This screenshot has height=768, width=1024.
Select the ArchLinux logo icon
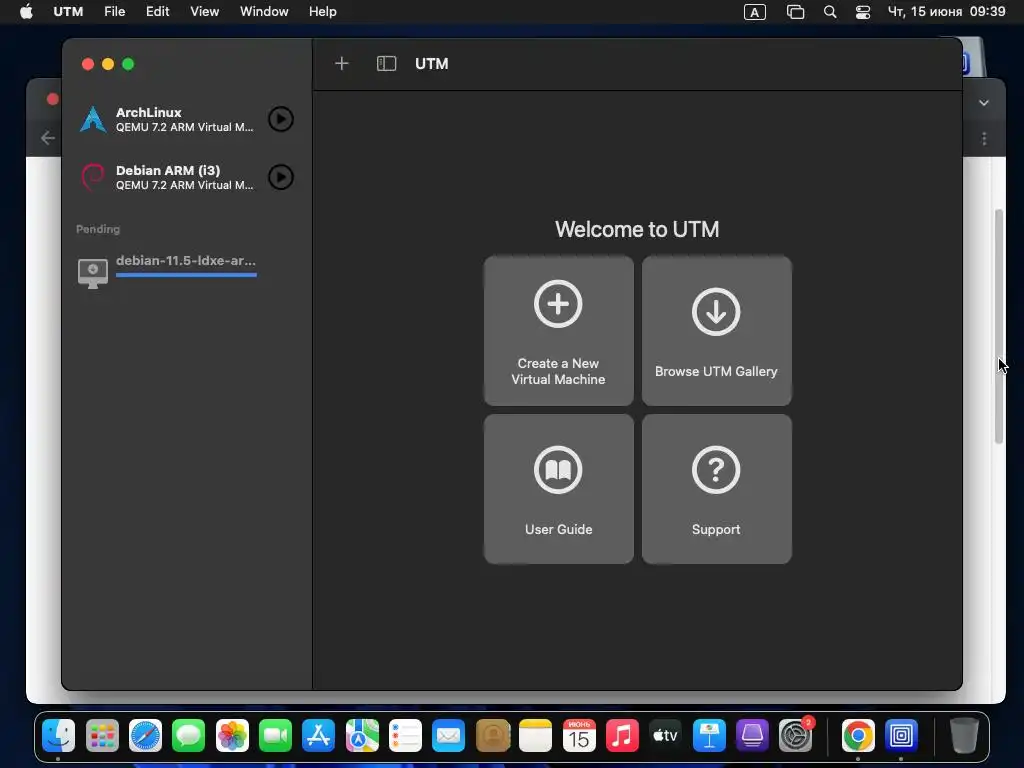coord(93,119)
